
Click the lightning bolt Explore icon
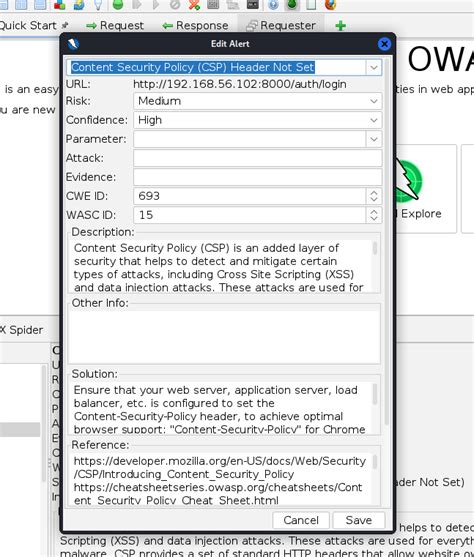click(409, 180)
